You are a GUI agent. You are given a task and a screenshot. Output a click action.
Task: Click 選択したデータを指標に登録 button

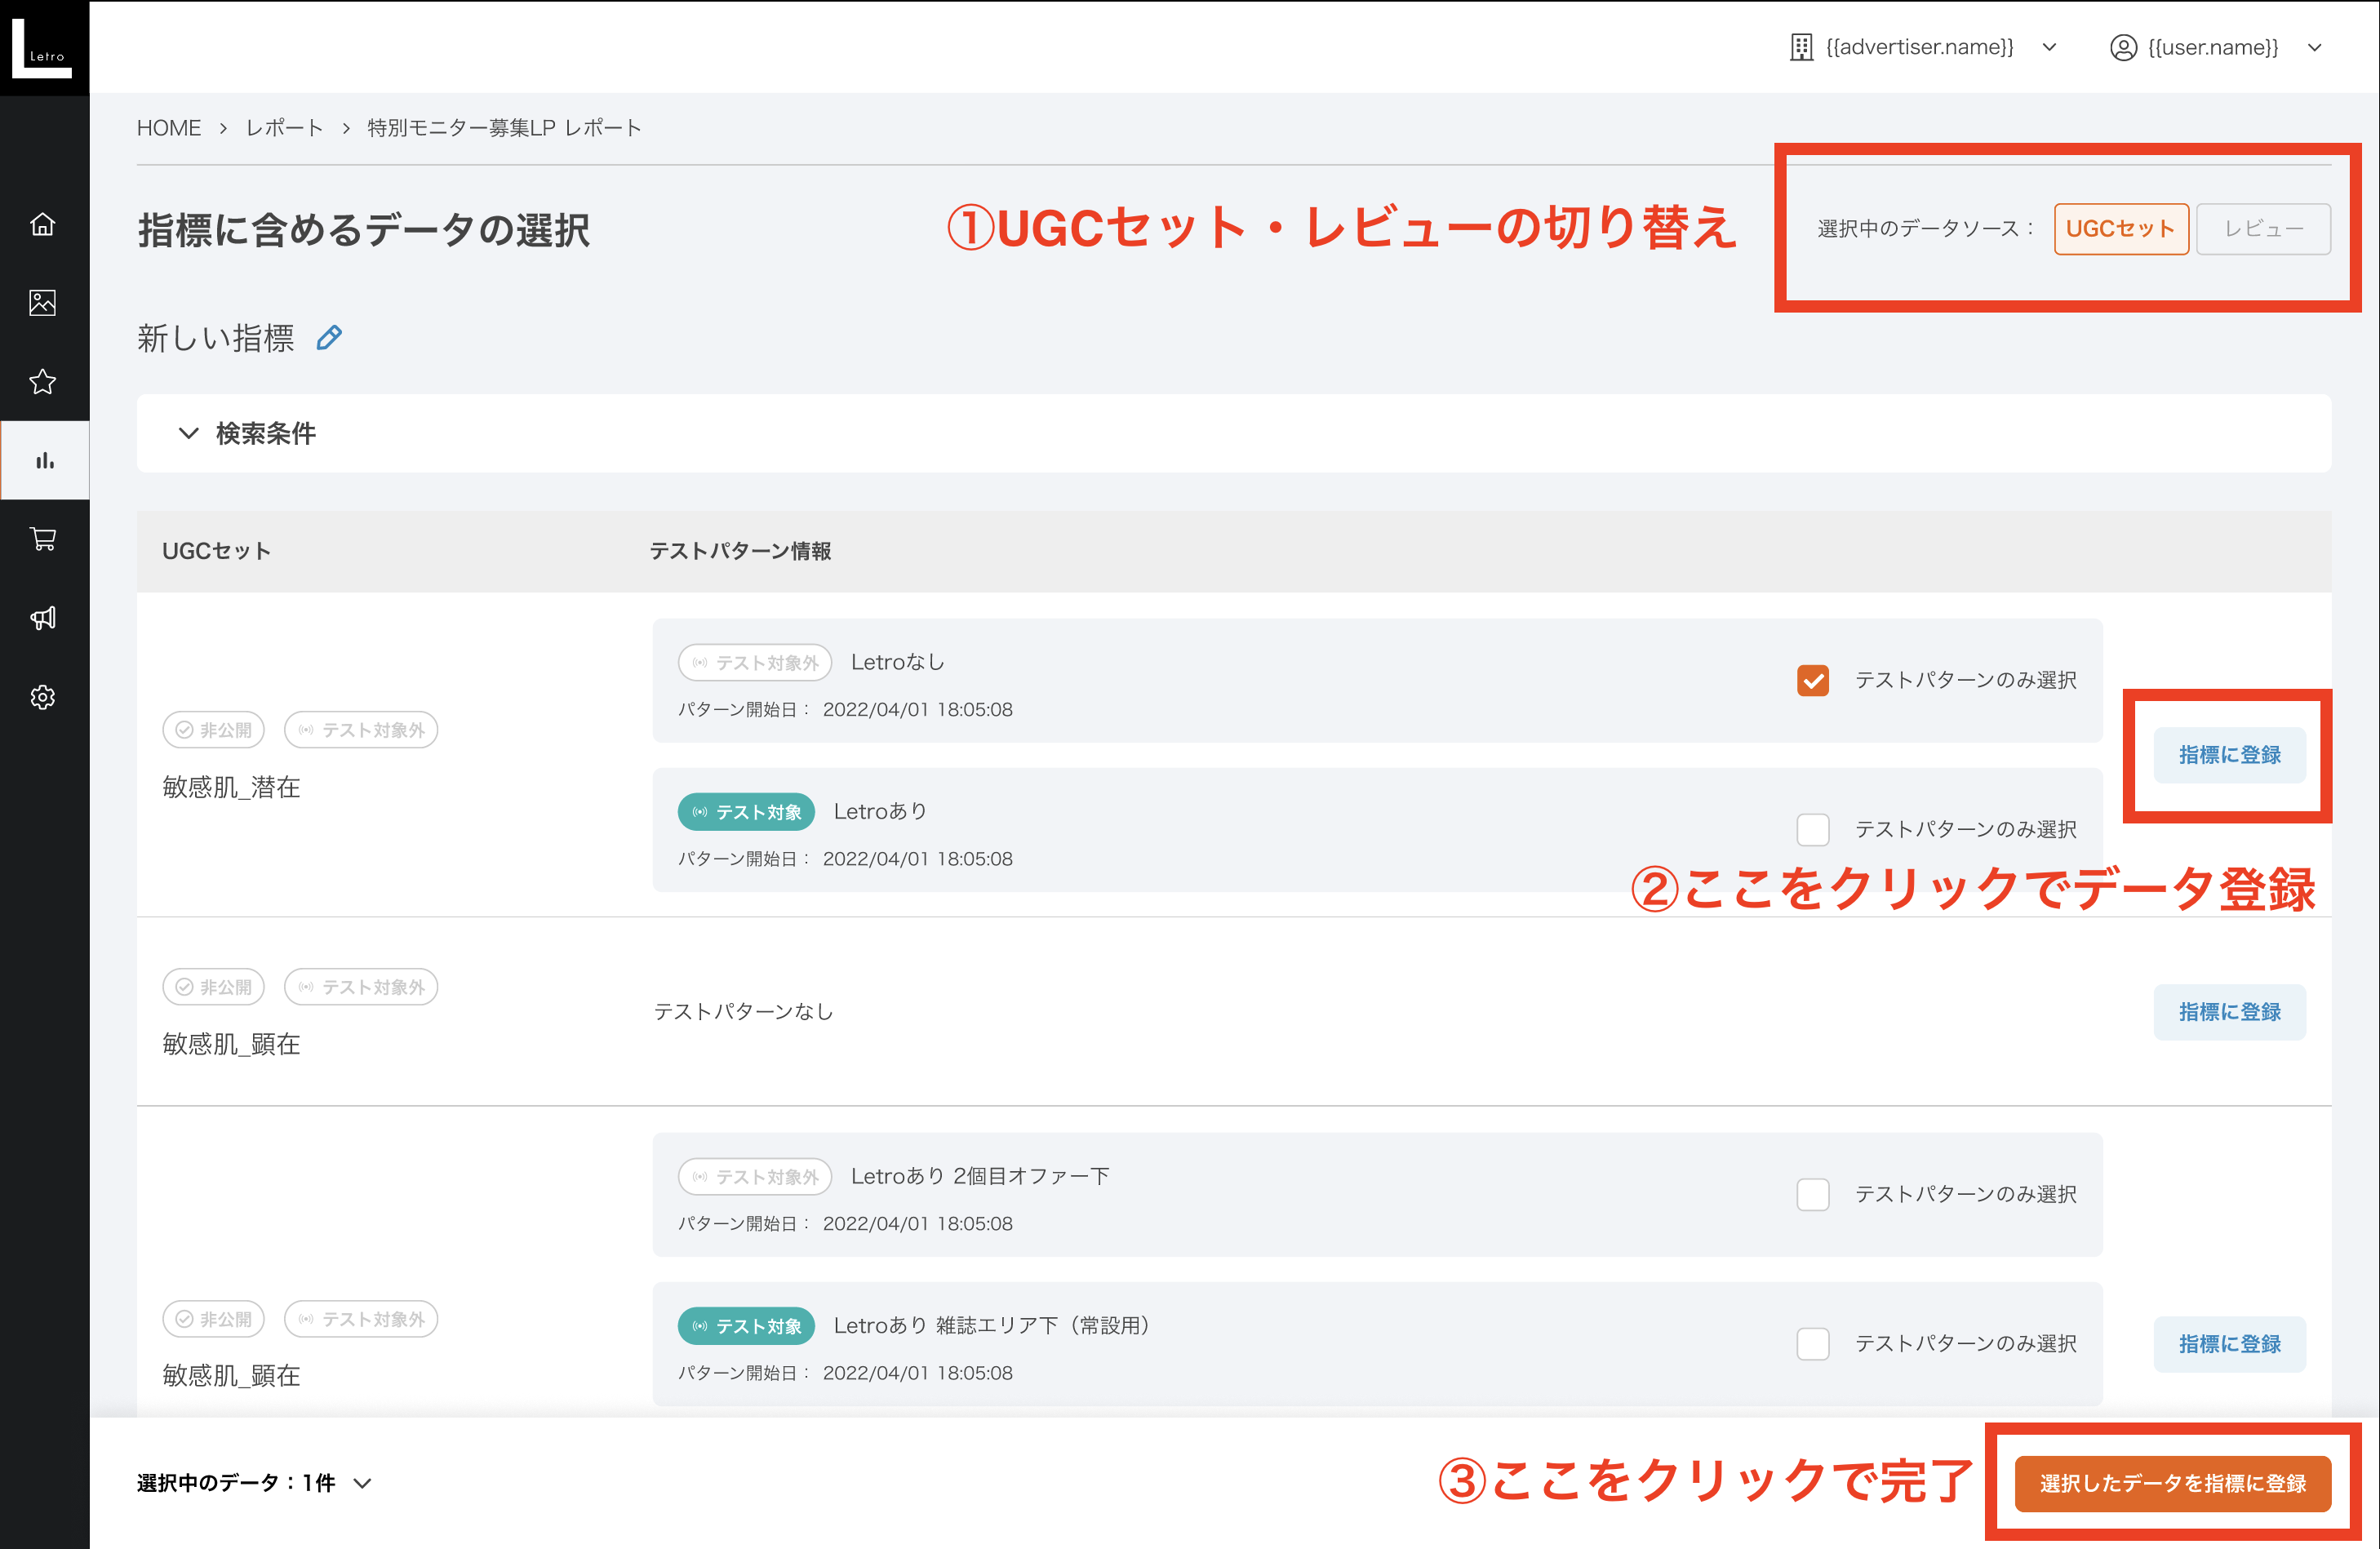click(x=2172, y=1484)
